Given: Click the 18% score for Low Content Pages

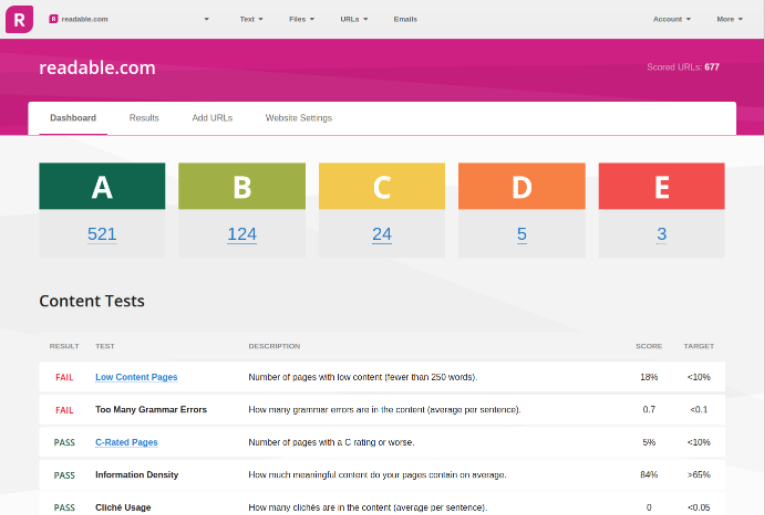Looking at the screenshot, I should coord(649,377).
